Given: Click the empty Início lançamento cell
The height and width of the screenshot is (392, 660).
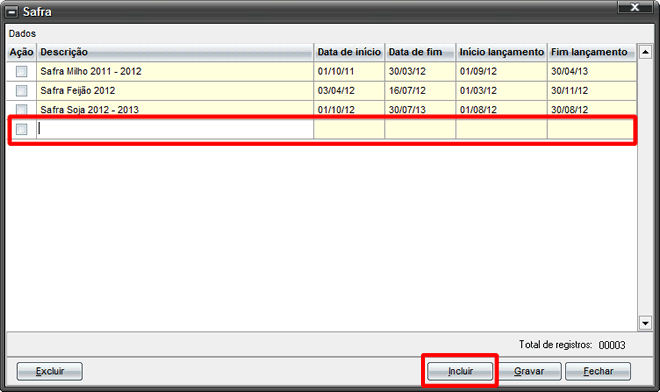Looking at the screenshot, I should tap(501, 129).
